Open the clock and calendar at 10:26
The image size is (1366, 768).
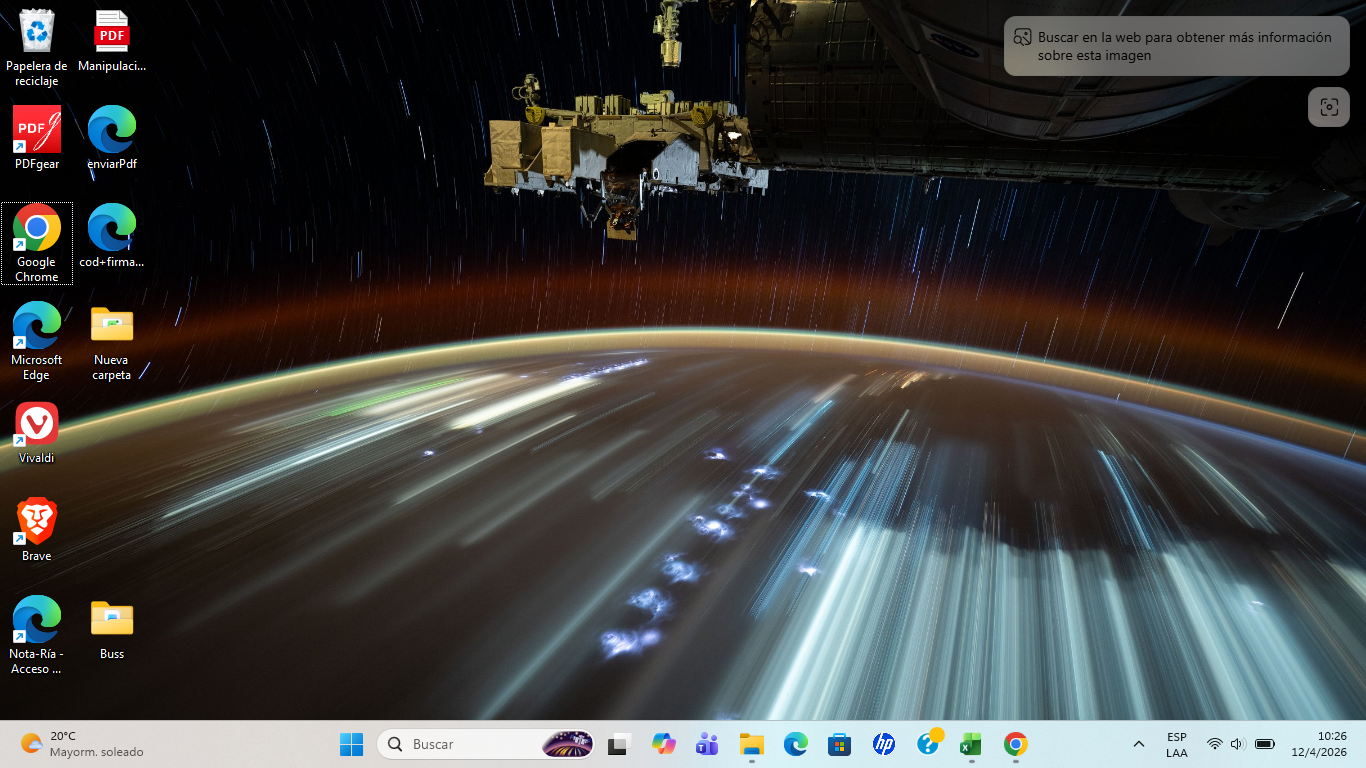pyautogui.click(x=1319, y=744)
